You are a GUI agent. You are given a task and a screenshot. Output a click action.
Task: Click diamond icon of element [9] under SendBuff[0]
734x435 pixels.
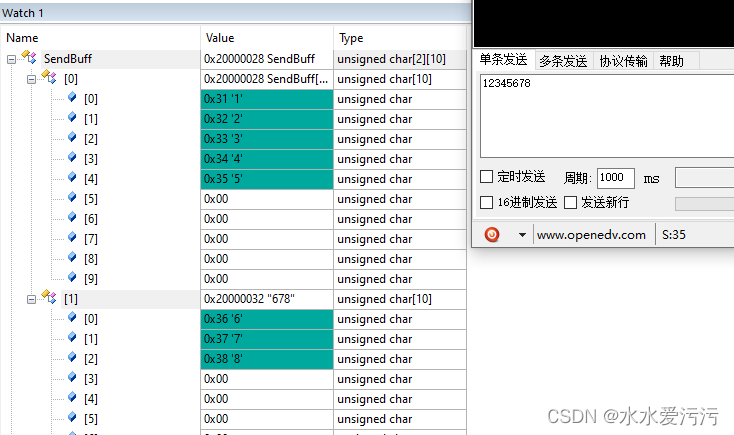point(72,277)
